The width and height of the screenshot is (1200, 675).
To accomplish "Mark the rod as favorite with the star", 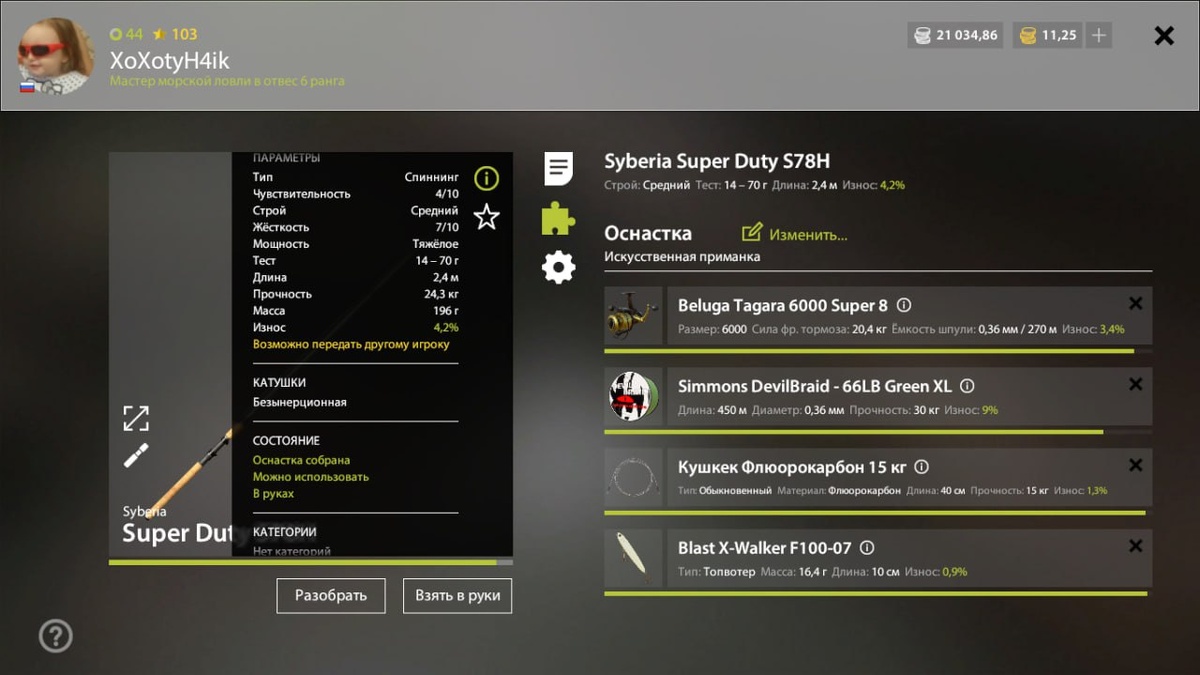I will [486, 216].
